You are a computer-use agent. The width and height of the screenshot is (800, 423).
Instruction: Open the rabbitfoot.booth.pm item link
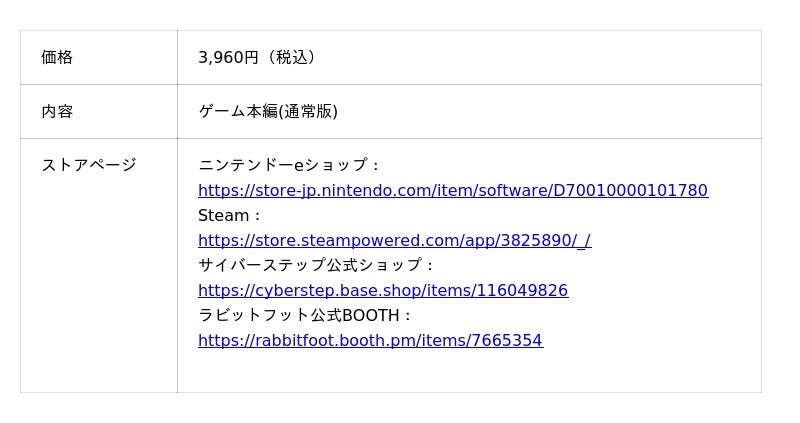pyautogui.click(x=370, y=340)
